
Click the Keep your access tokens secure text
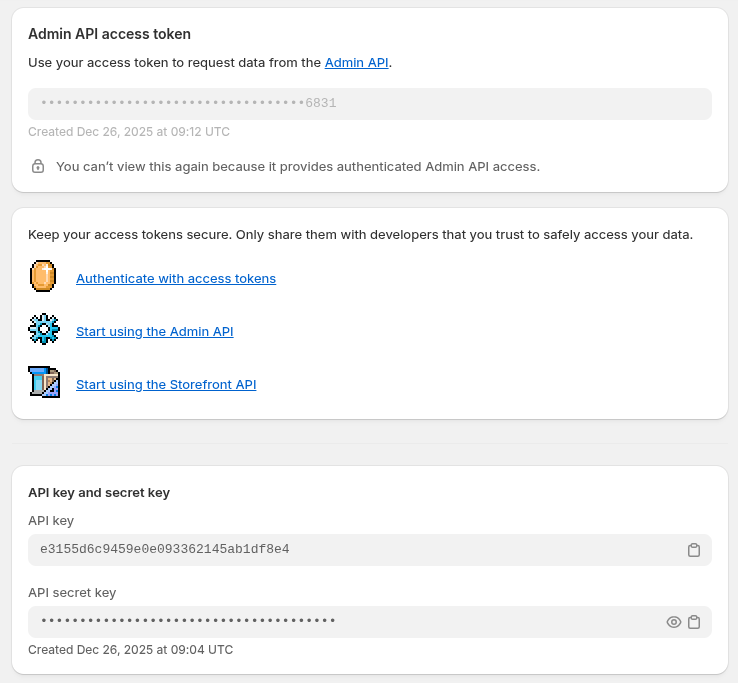pyautogui.click(x=360, y=235)
